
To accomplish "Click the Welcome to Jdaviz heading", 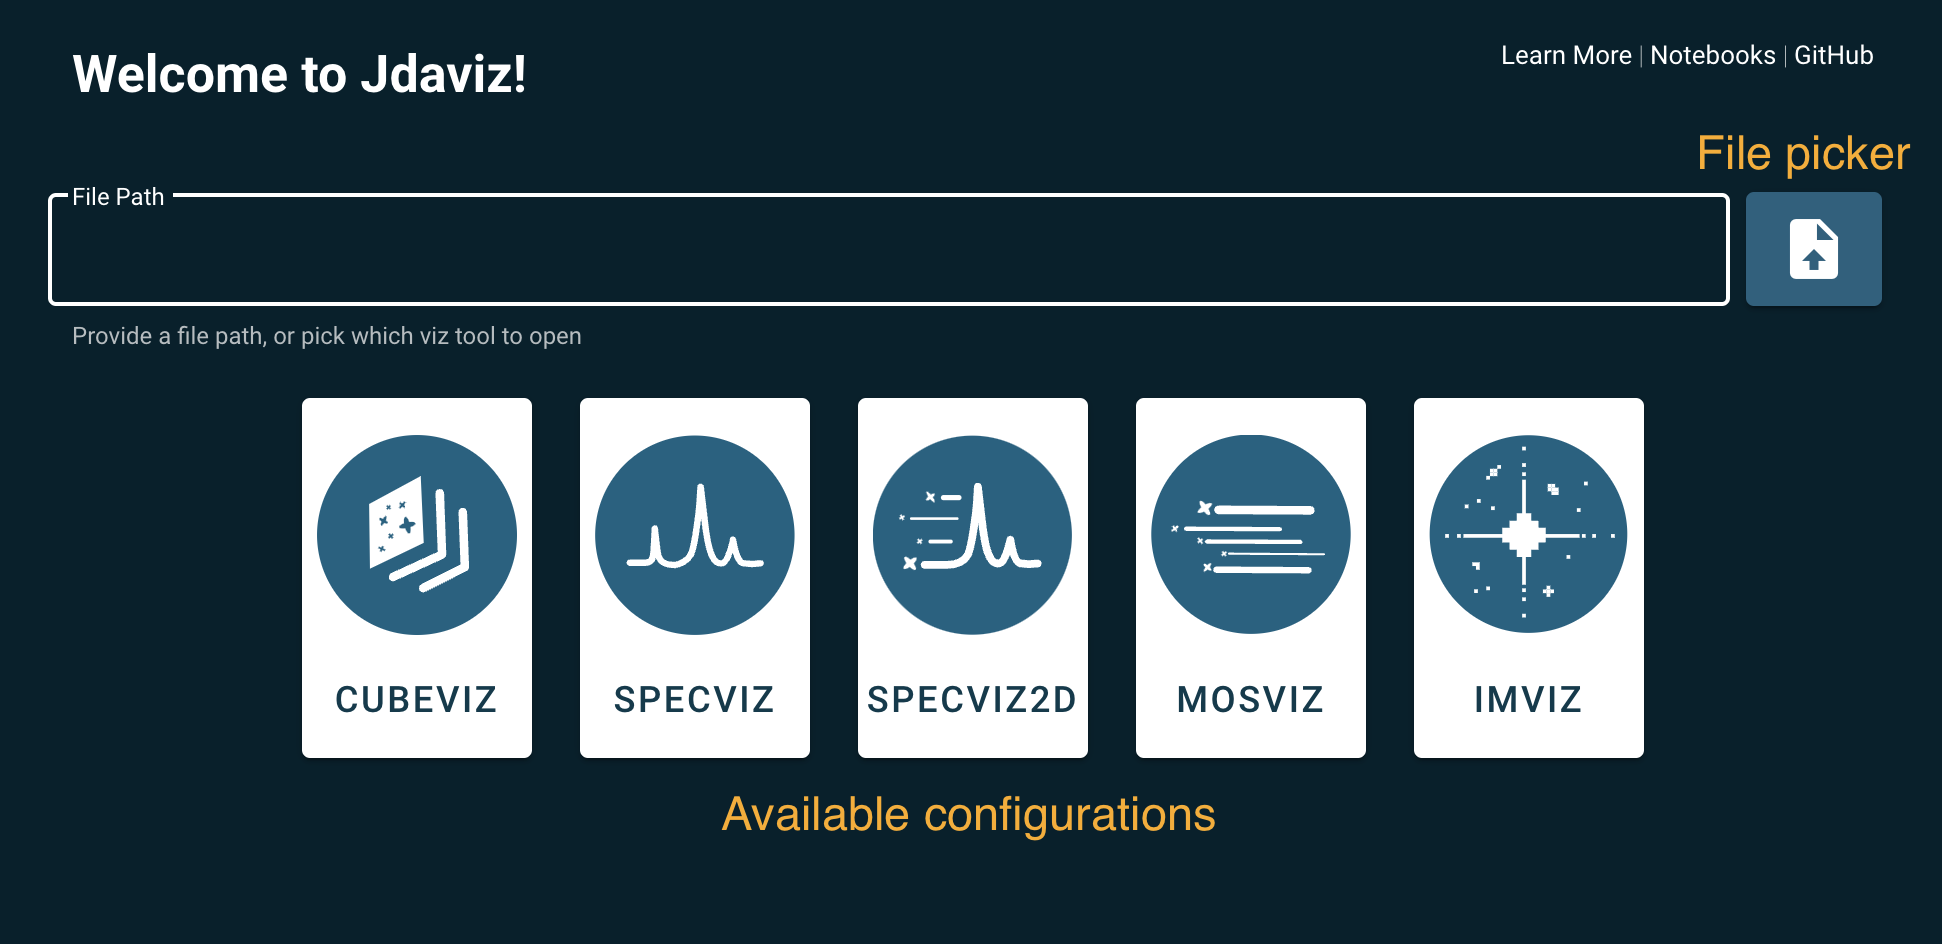I will [300, 73].
